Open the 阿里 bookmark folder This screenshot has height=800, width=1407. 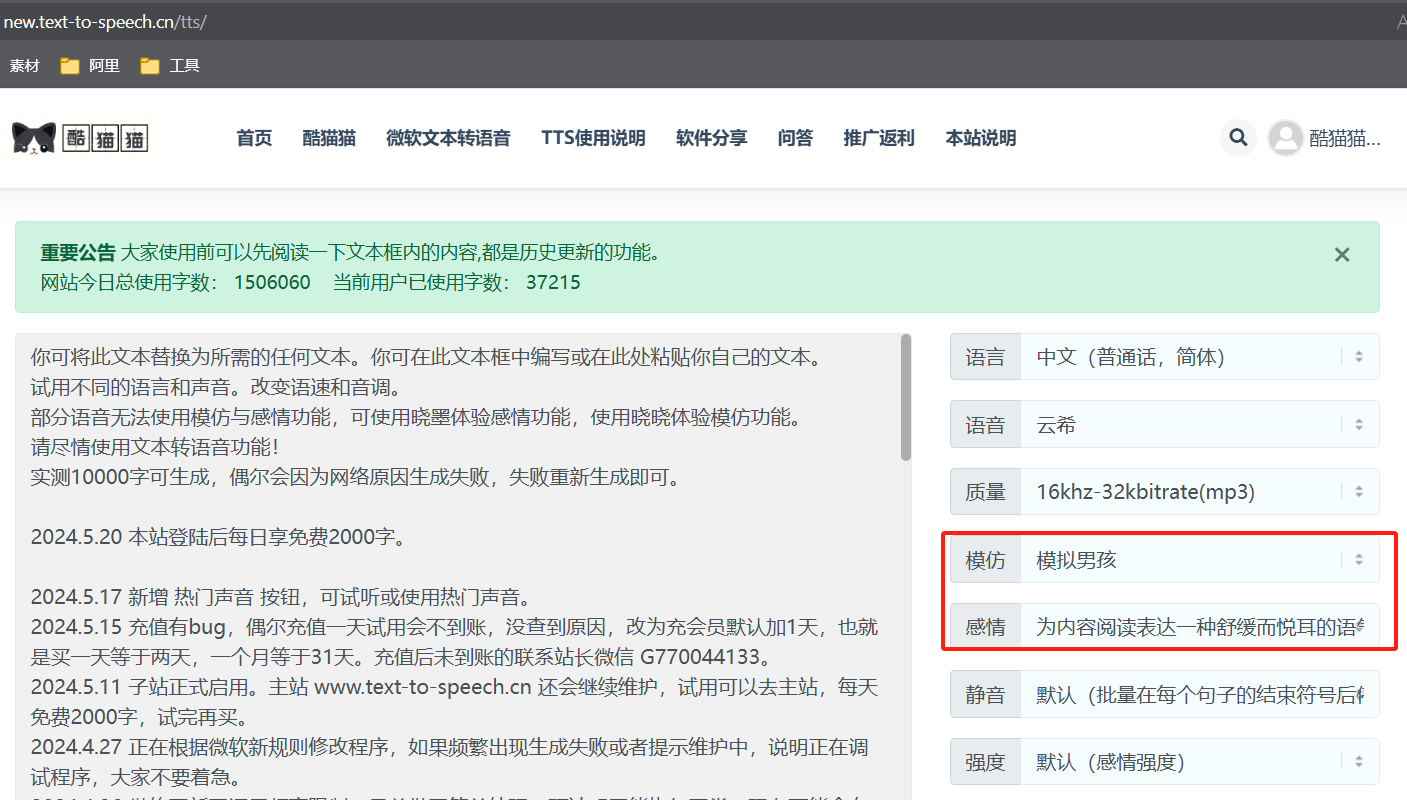click(x=90, y=66)
